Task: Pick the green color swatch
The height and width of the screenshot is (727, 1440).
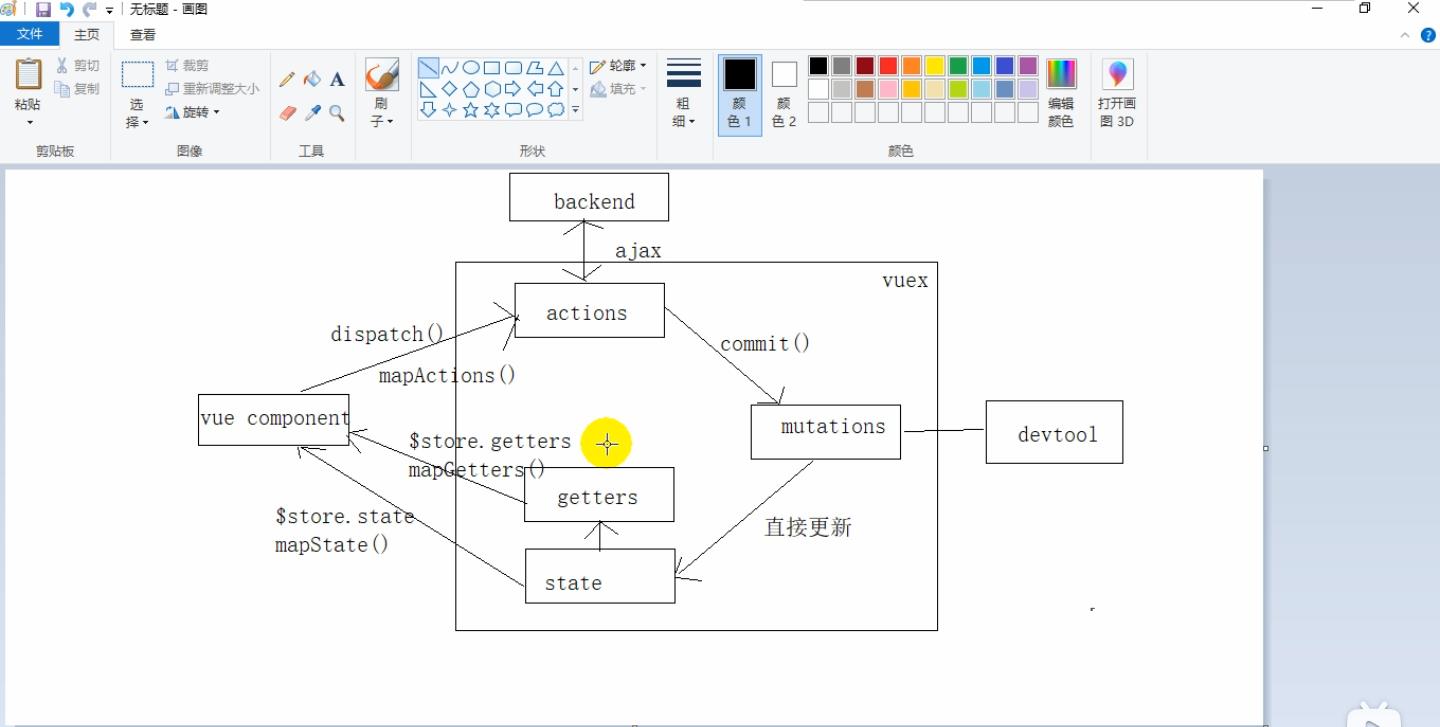Action: click(958, 66)
